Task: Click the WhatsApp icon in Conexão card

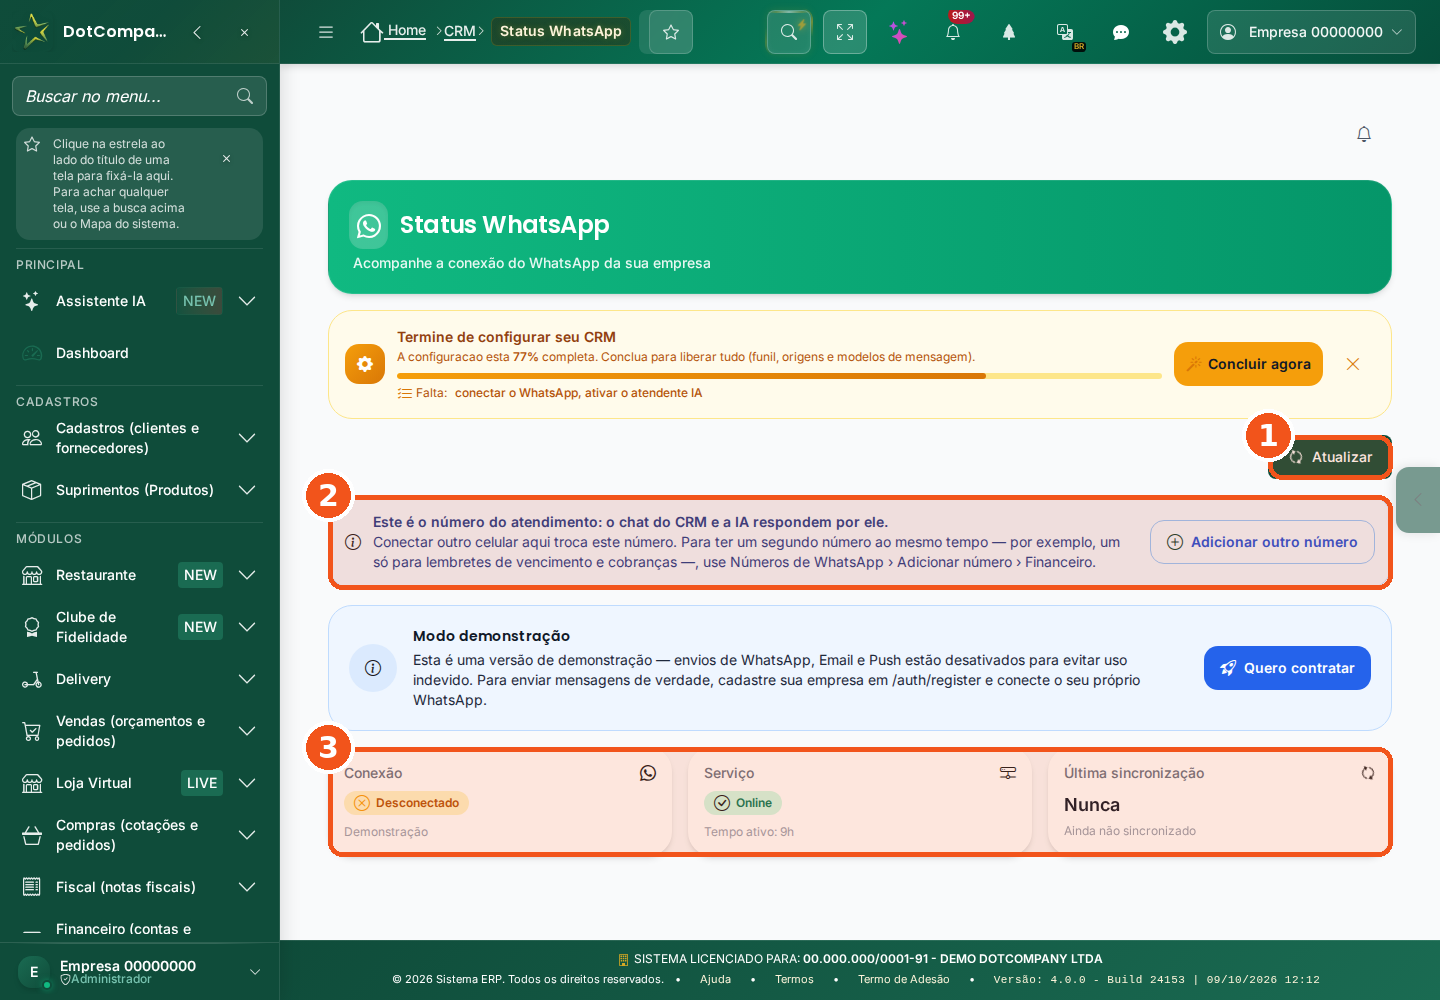Action: pos(648,773)
